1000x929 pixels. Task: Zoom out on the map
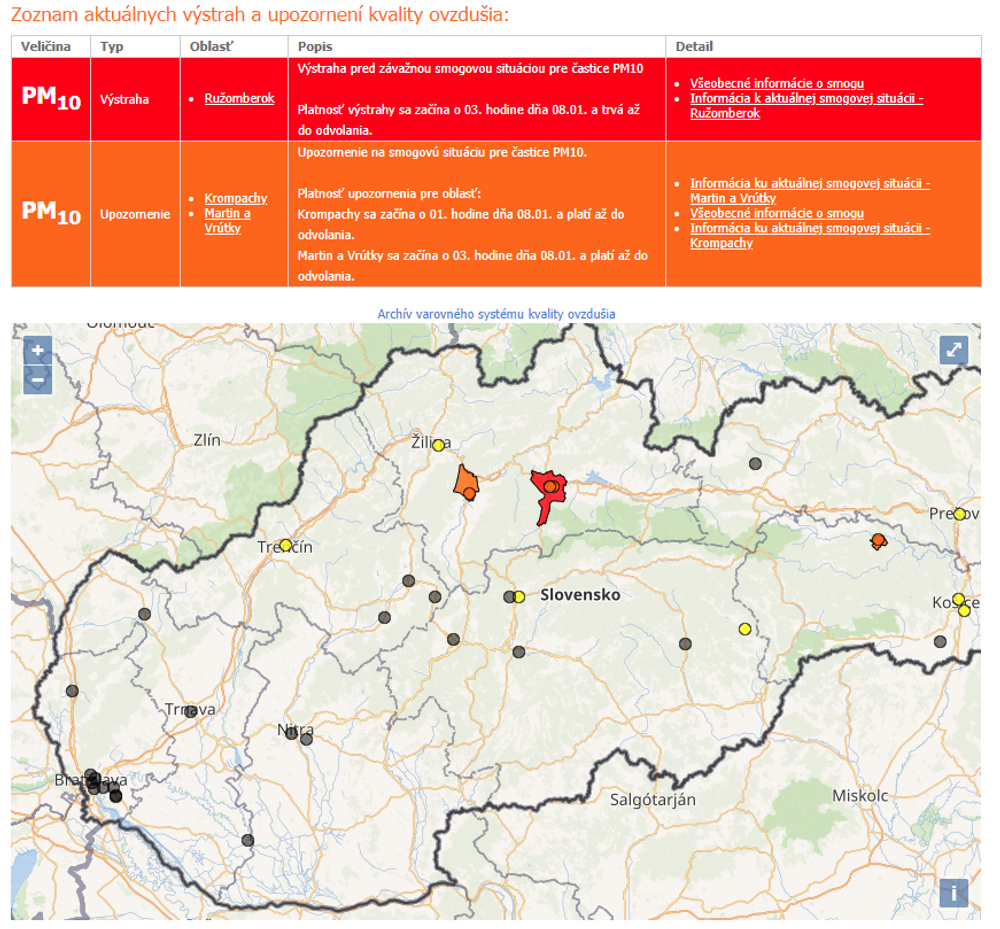click(38, 379)
